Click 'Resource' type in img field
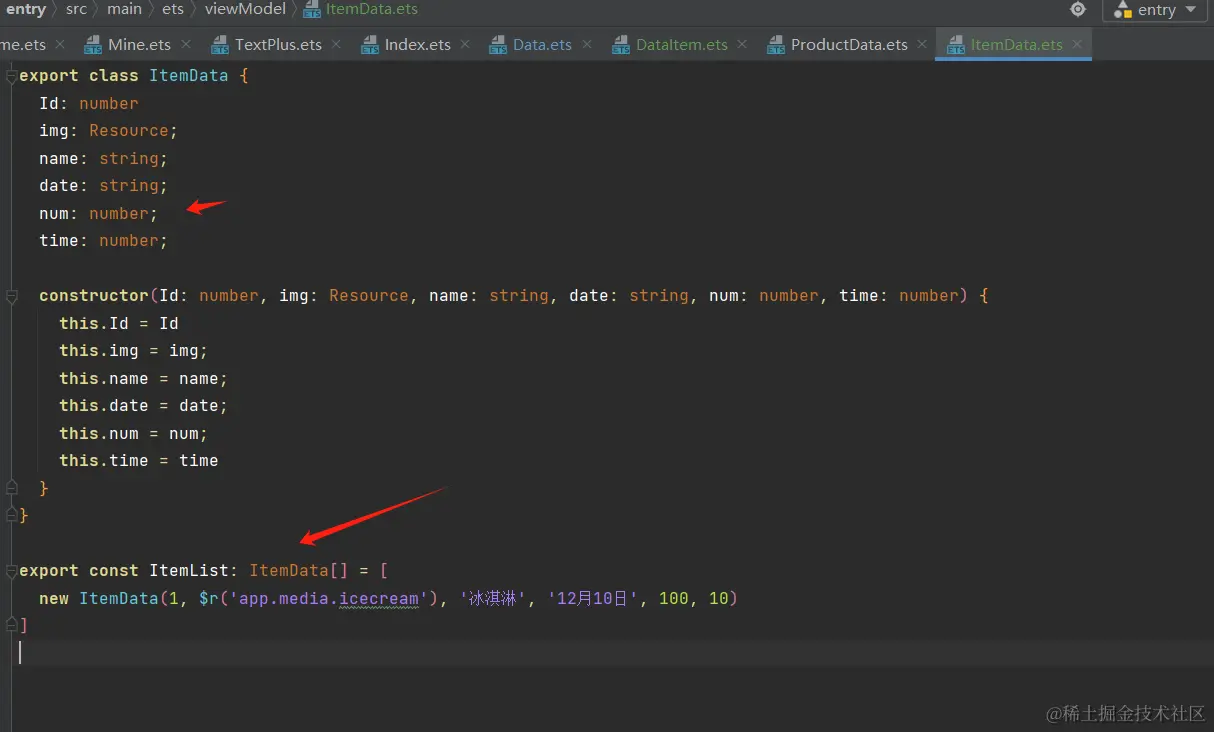 pos(129,131)
